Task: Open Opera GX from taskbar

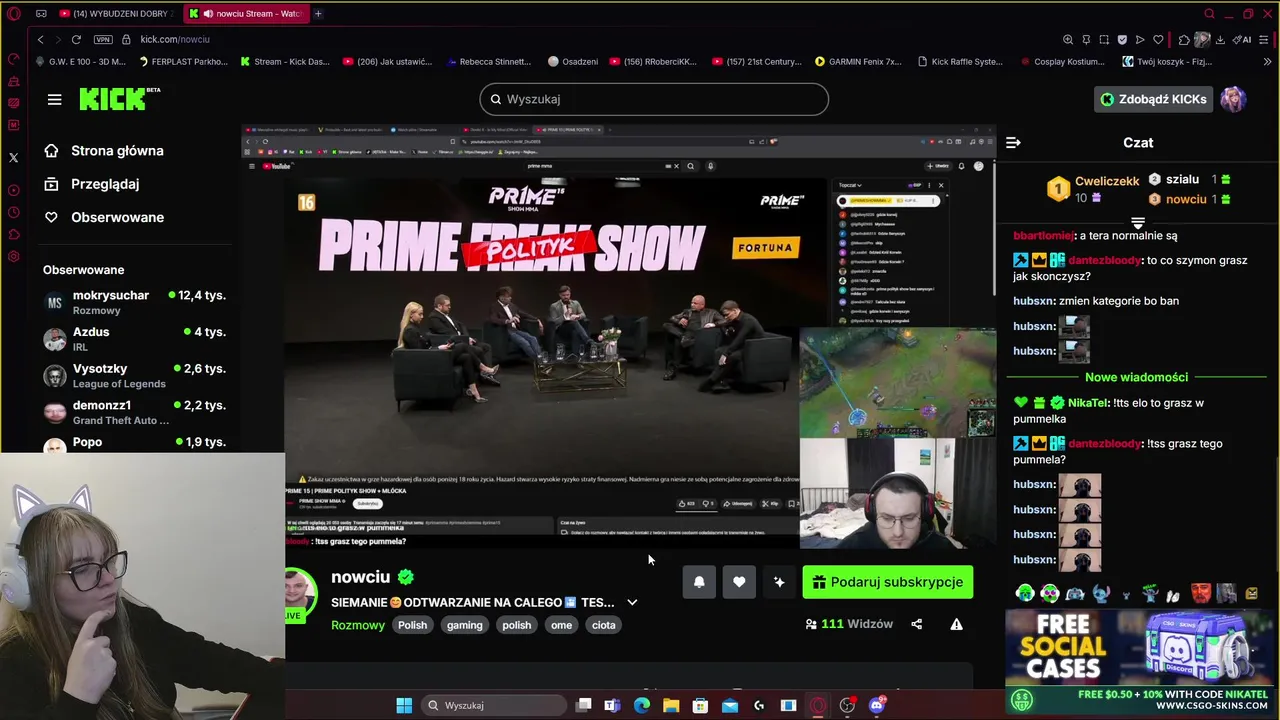Action: point(818,705)
